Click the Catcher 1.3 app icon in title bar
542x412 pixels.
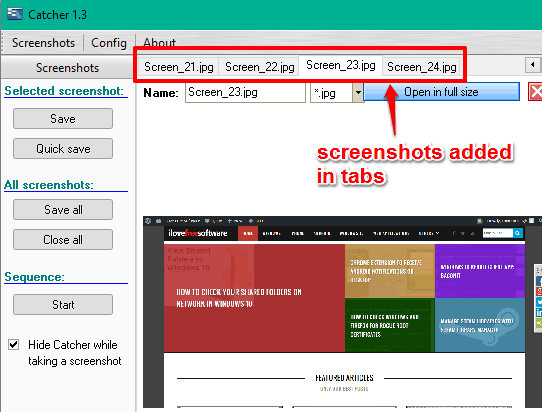(x=15, y=14)
